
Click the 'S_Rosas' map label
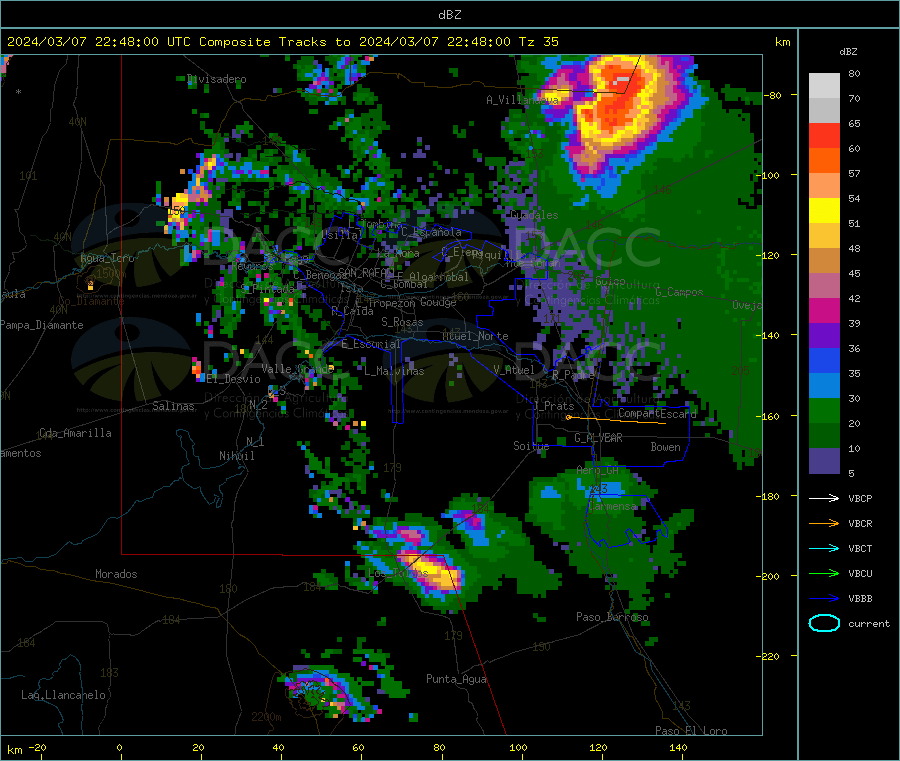(x=402, y=322)
